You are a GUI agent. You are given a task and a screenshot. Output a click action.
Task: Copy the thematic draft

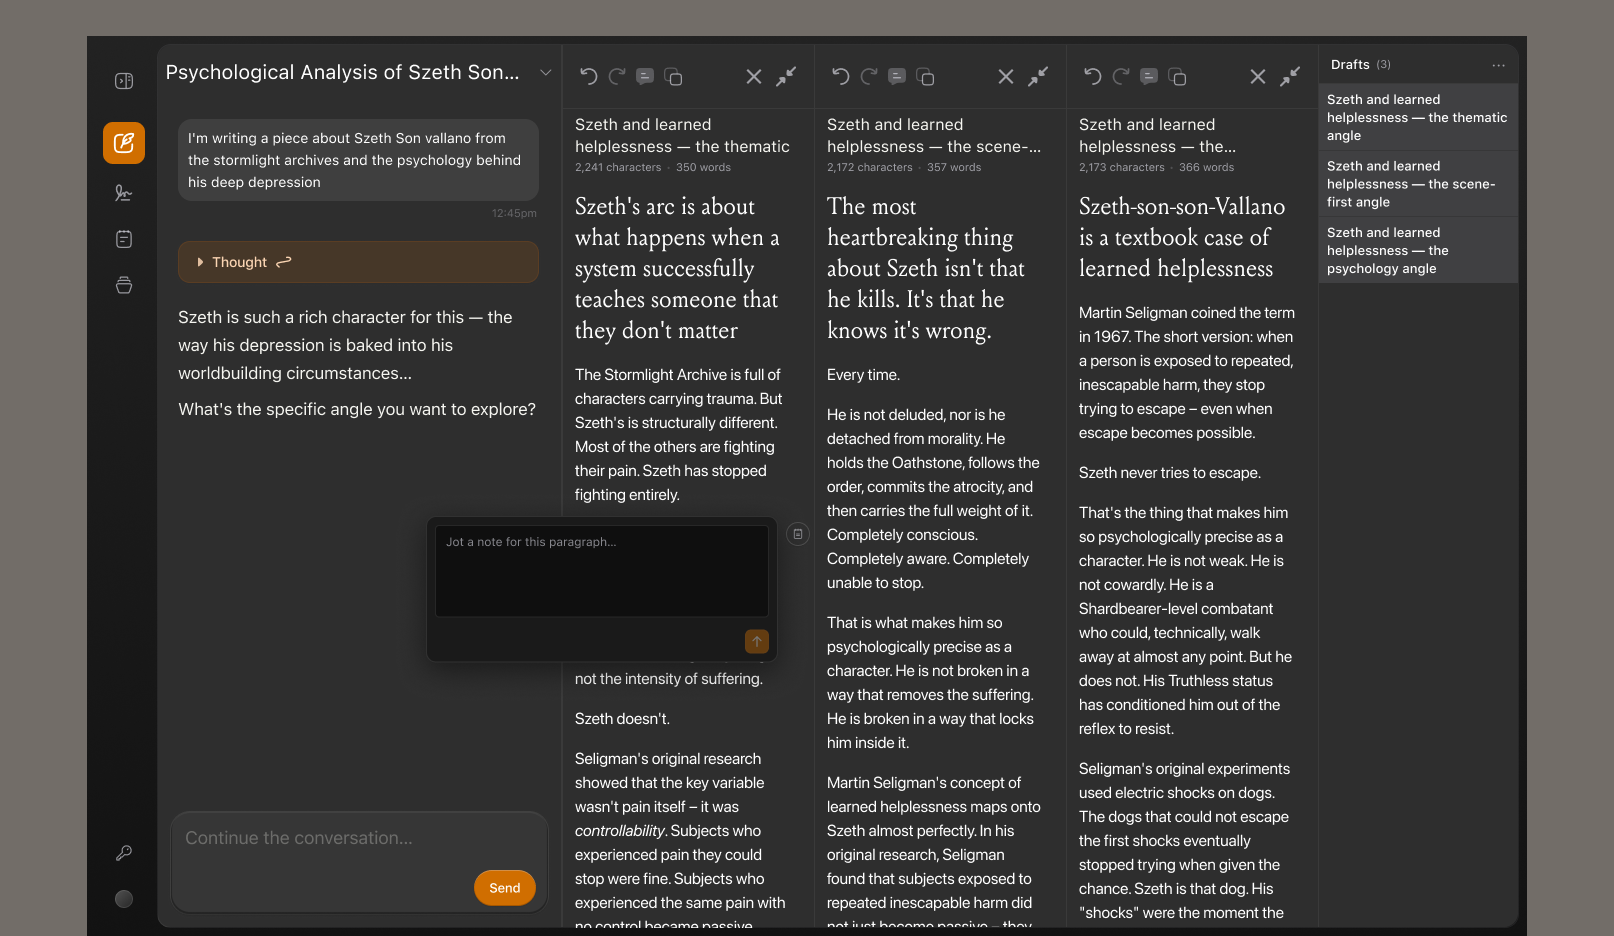(674, 77)
